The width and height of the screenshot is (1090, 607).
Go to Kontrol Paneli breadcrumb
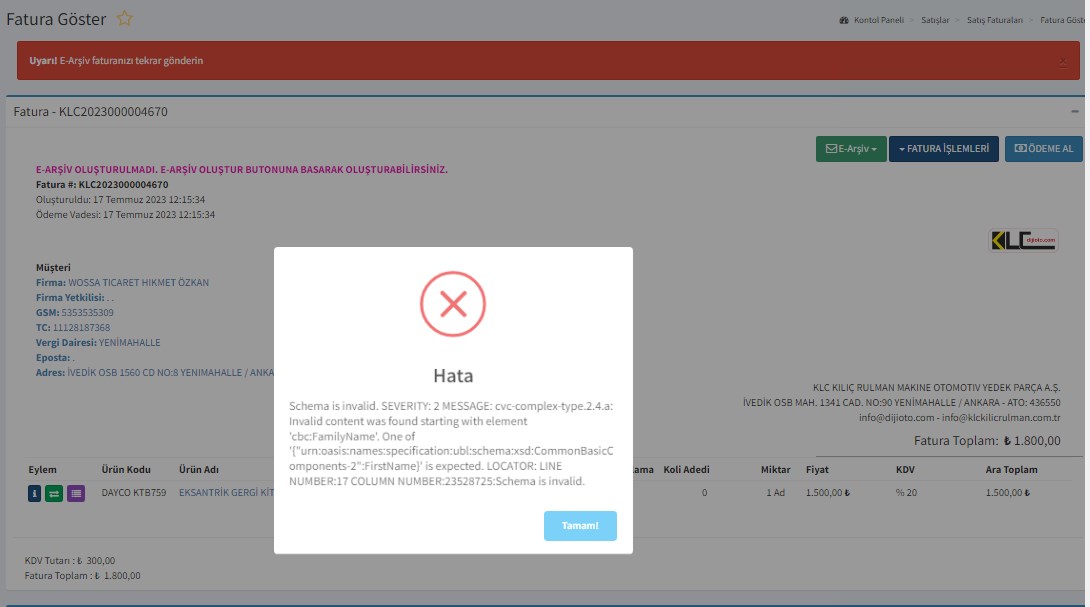tap(880, 20)
